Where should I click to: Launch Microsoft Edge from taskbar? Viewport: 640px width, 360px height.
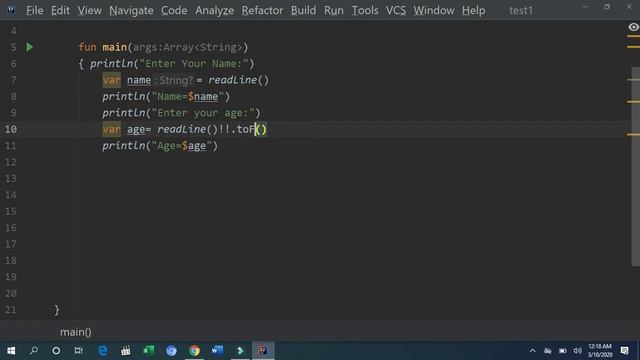tap(103, 351)
